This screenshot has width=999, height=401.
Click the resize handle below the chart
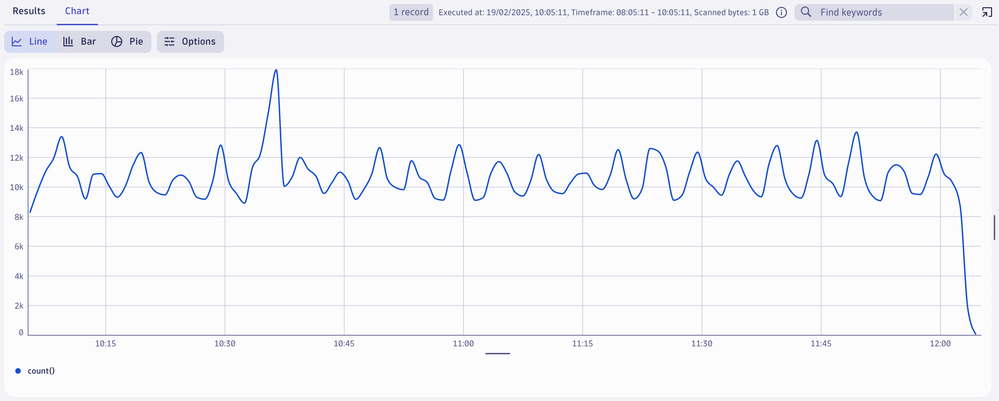click(497, 353)
